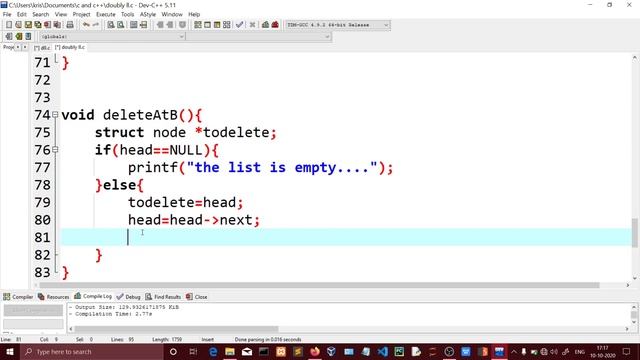Open the Debug bottom panel tab
Screen dimensions: 640x360
129,297
